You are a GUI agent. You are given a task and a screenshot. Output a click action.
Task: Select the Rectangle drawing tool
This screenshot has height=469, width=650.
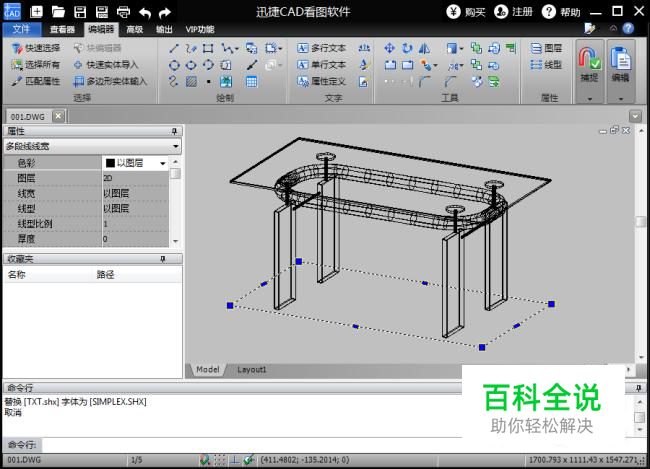tap(208, 48)
